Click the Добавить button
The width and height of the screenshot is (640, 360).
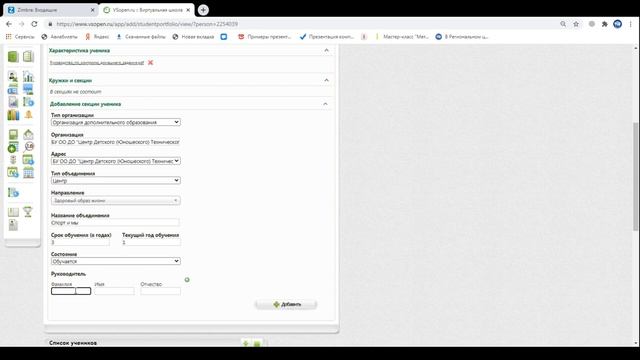286,304
